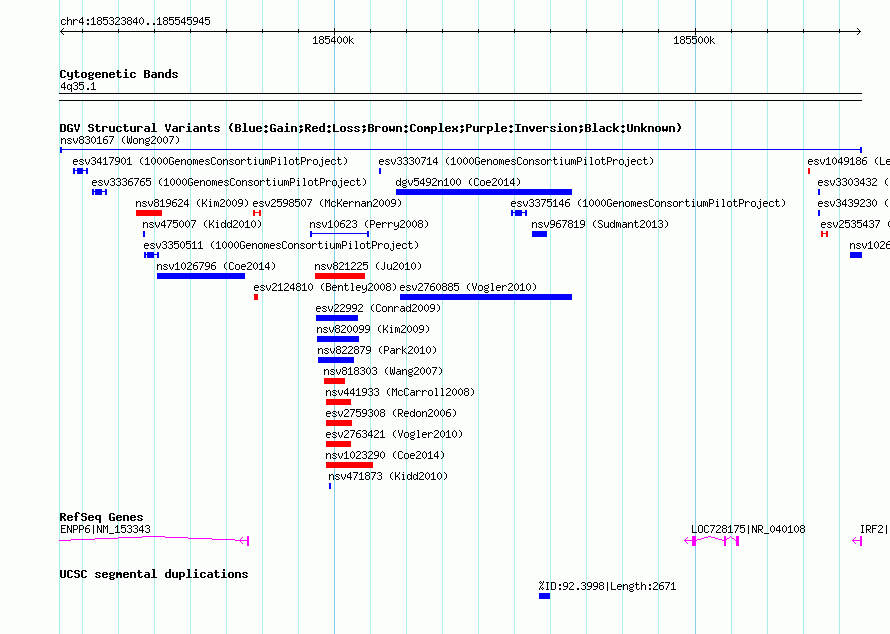The height and width of the screenshot is (634, 890).
Task: Open variant nsv475007 (Kidd2010)
Action: (x=202, y=224)
